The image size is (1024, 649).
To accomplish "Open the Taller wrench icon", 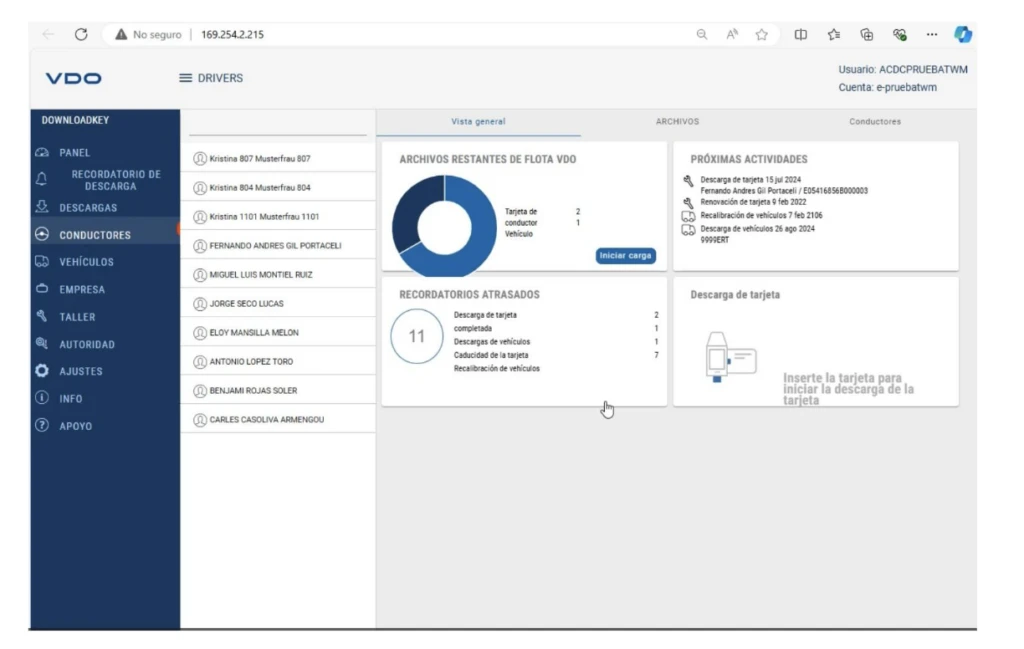I will coord(42,316).
